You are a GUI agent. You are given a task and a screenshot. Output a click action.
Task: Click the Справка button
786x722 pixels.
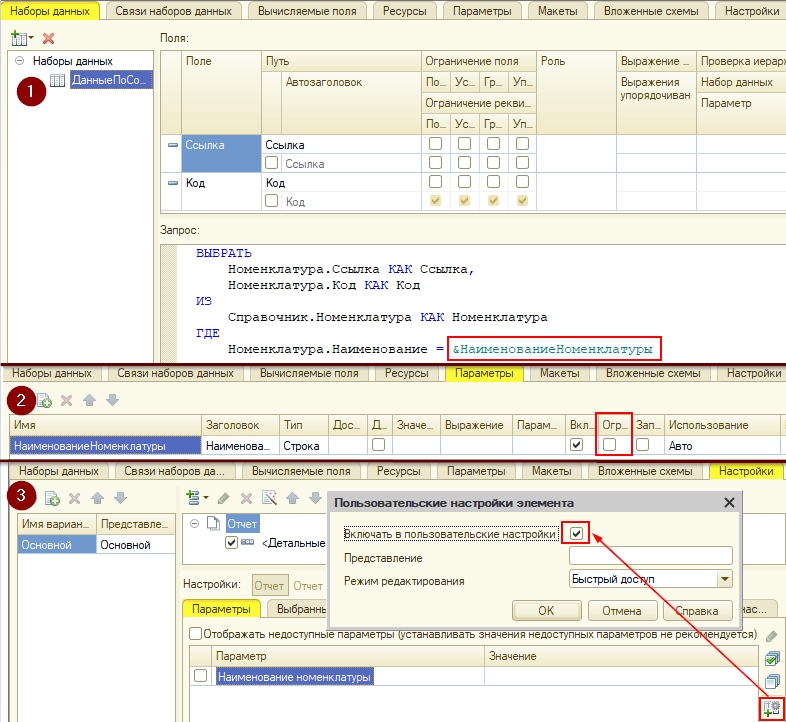[x=697, y=610]
